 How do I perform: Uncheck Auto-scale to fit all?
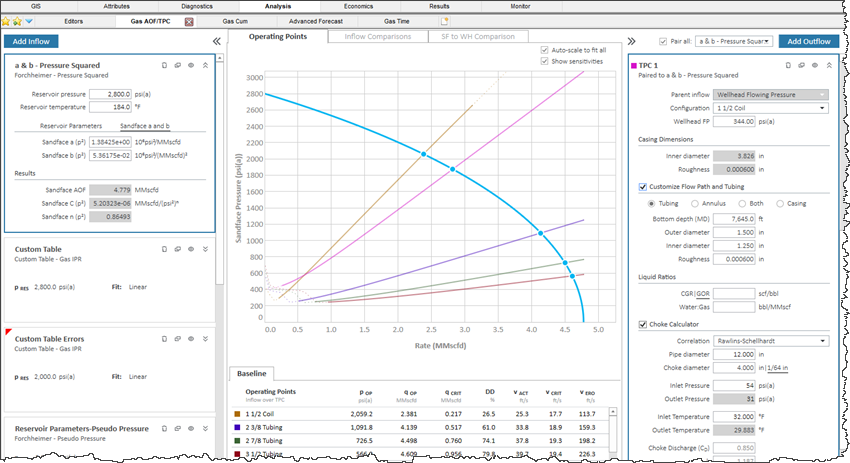[x=544, y=49]
